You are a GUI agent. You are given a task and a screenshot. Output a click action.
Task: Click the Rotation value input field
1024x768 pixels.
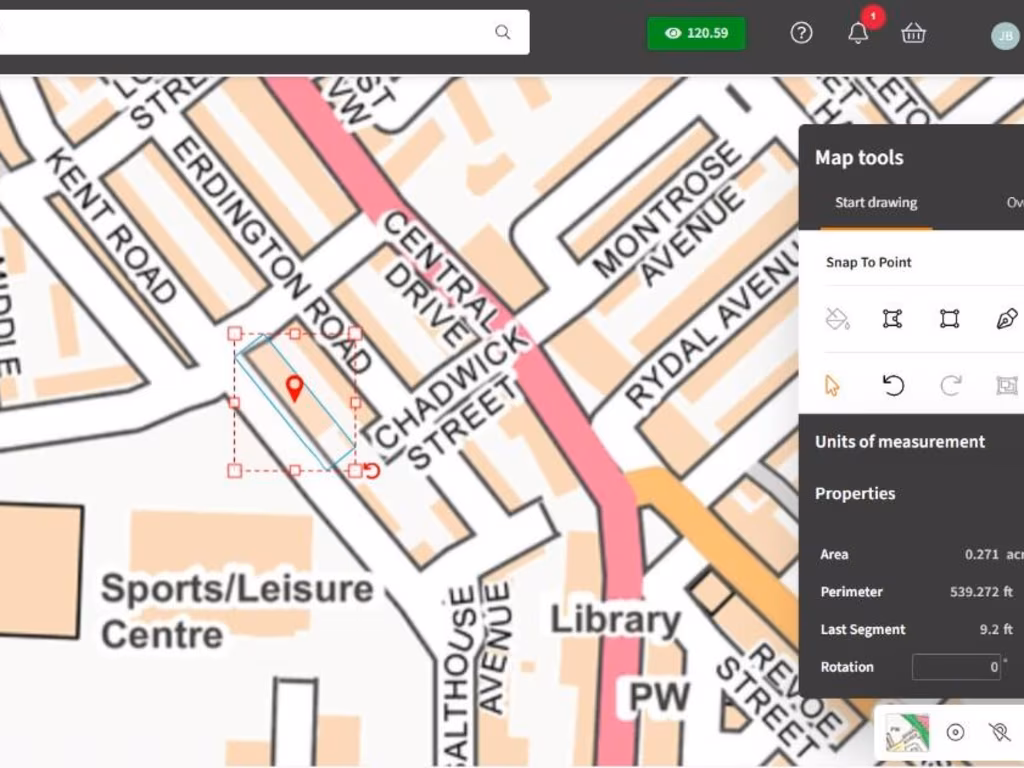[956, 667]
